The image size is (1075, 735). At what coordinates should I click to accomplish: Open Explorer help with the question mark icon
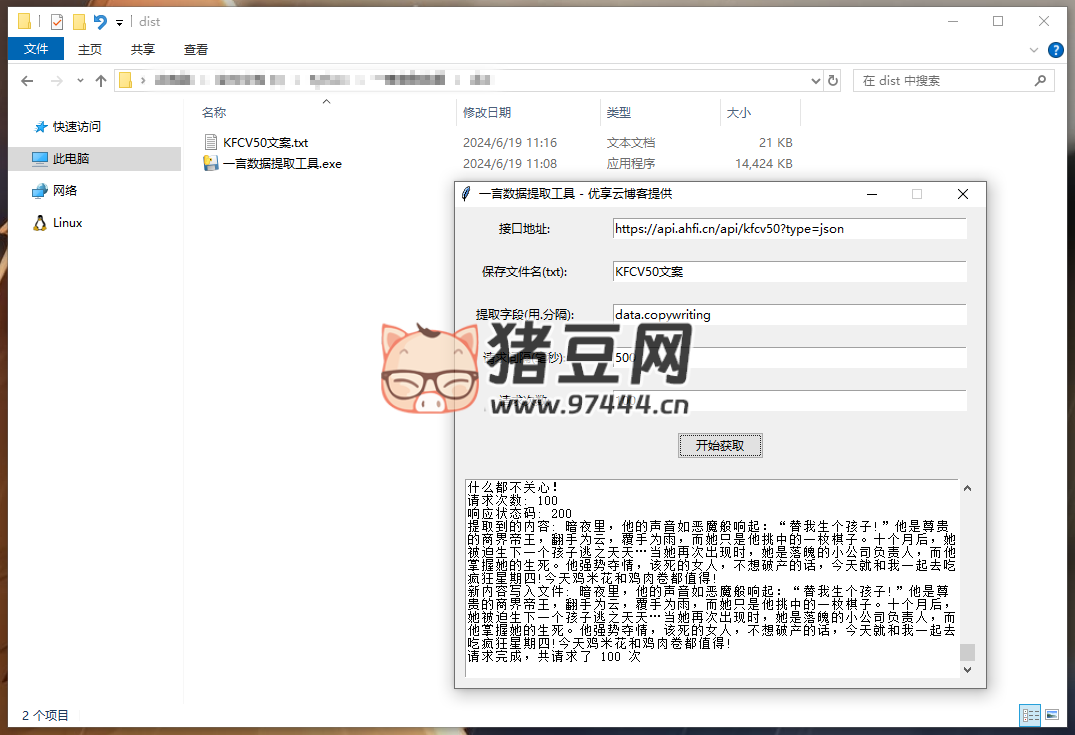pyautogui.click(x=1055, y=49)
